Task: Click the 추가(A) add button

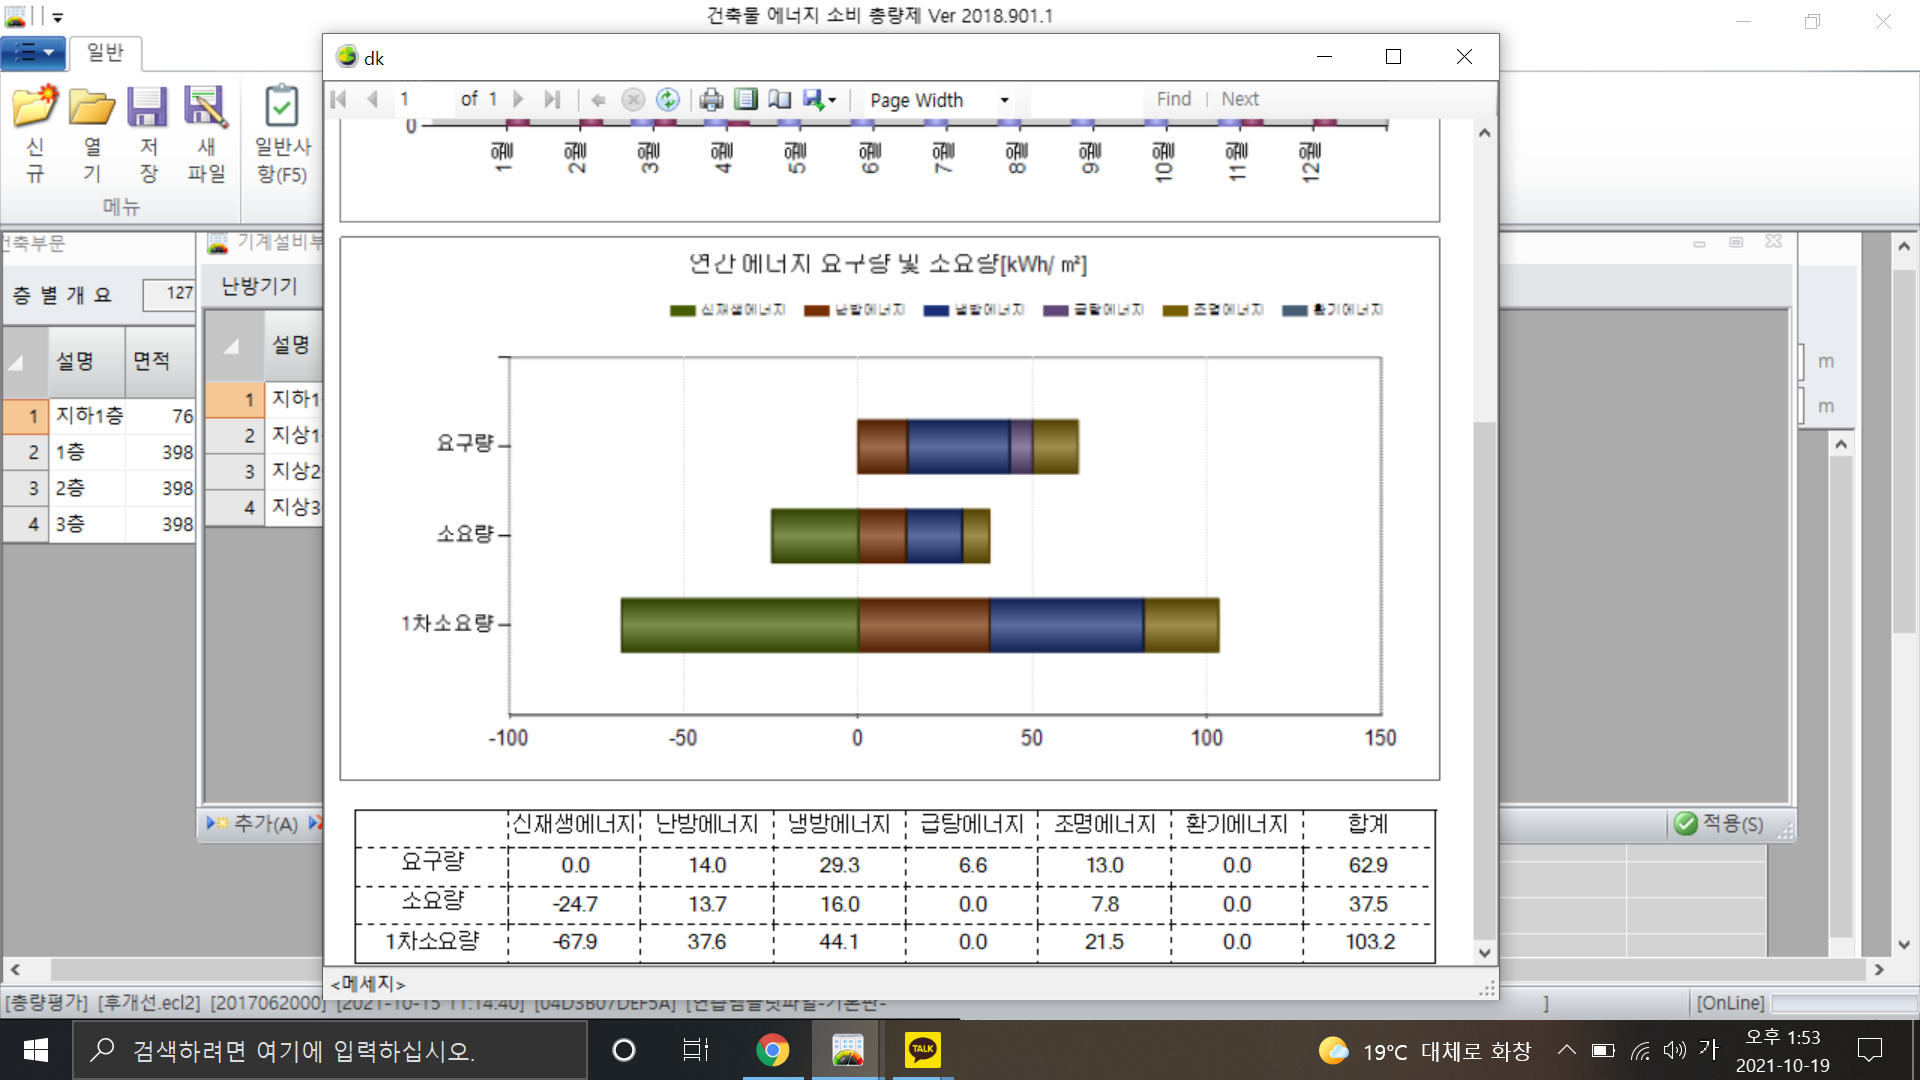Action: pos(253,823)
